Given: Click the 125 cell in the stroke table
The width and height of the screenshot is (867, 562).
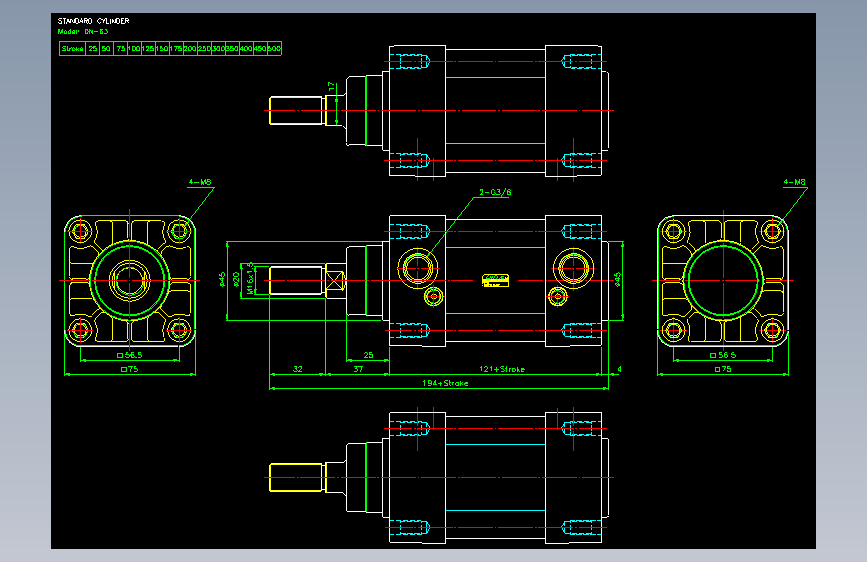Looking at the screenshot, I should [x=148, y=49].
